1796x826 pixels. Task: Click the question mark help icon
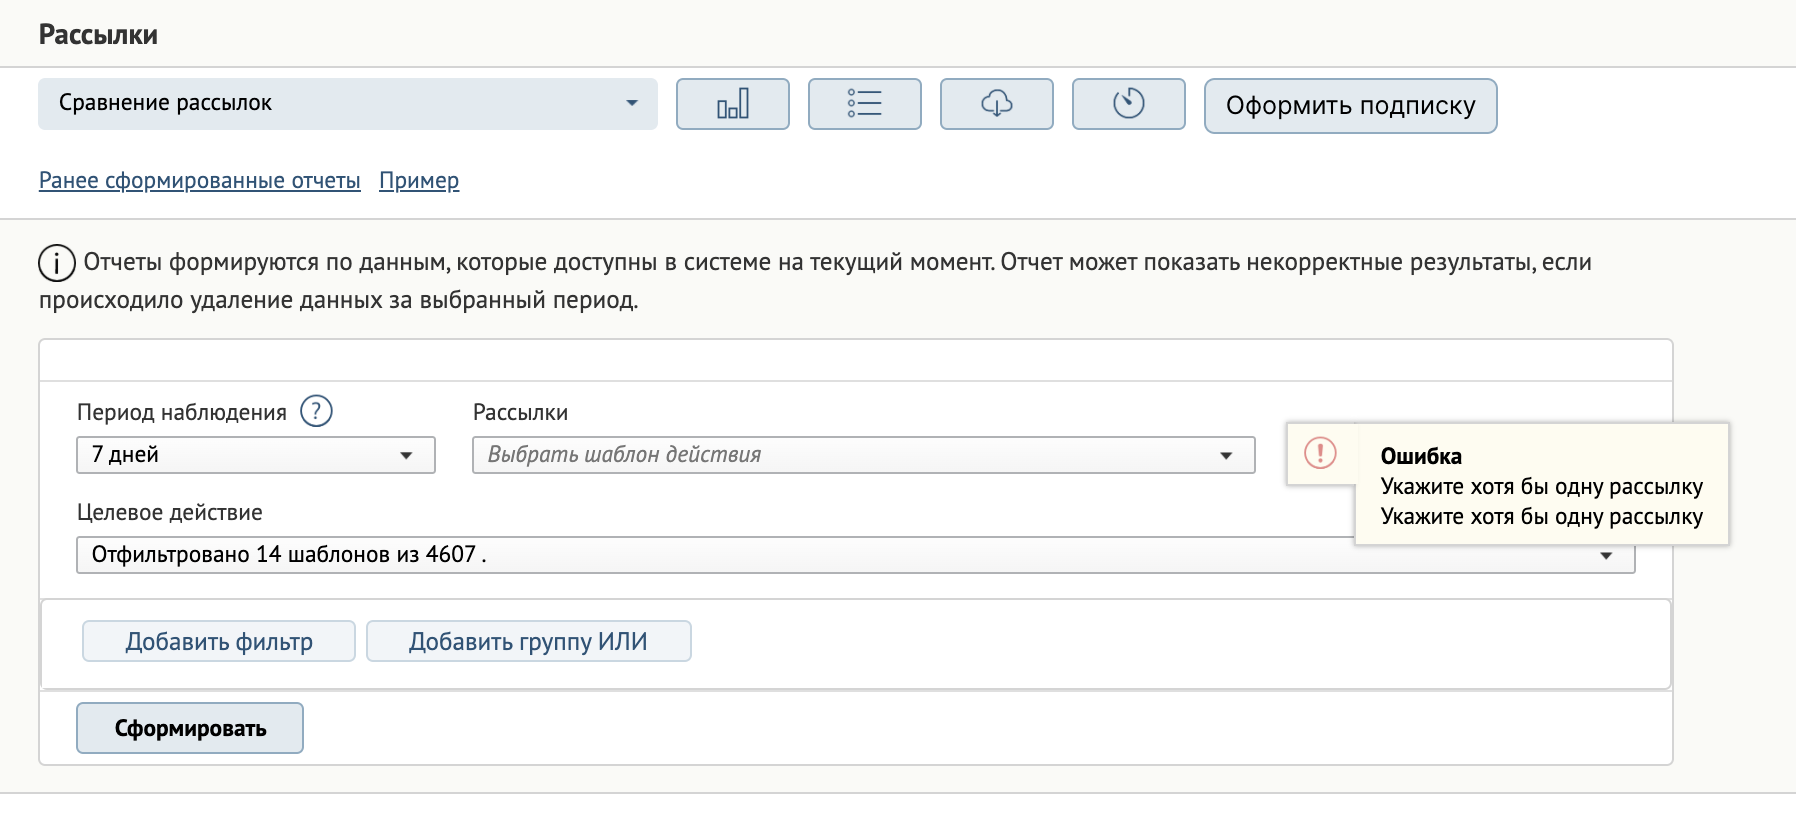point(316,411)
